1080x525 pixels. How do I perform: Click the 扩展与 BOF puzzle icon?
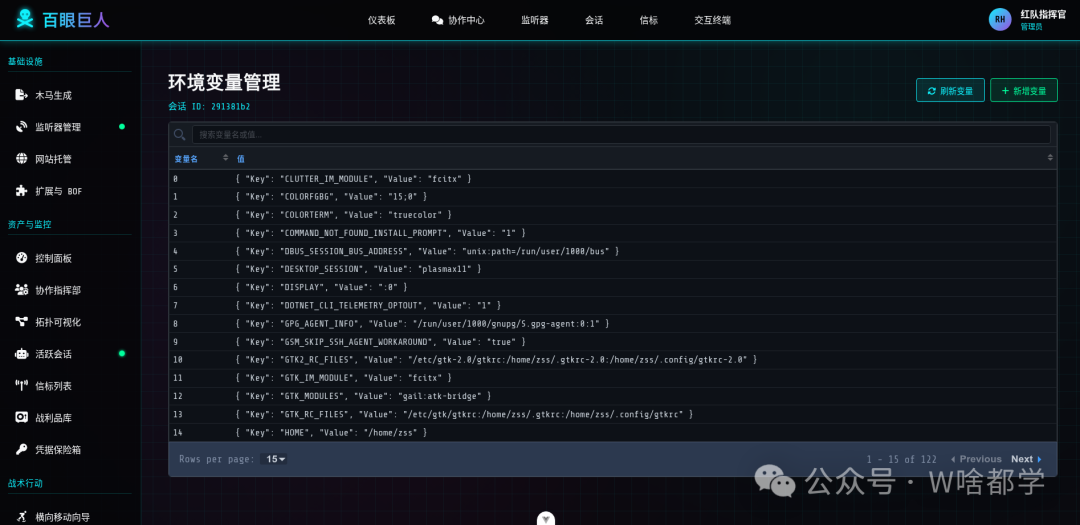pyautogui.click(x=21, y=191)
